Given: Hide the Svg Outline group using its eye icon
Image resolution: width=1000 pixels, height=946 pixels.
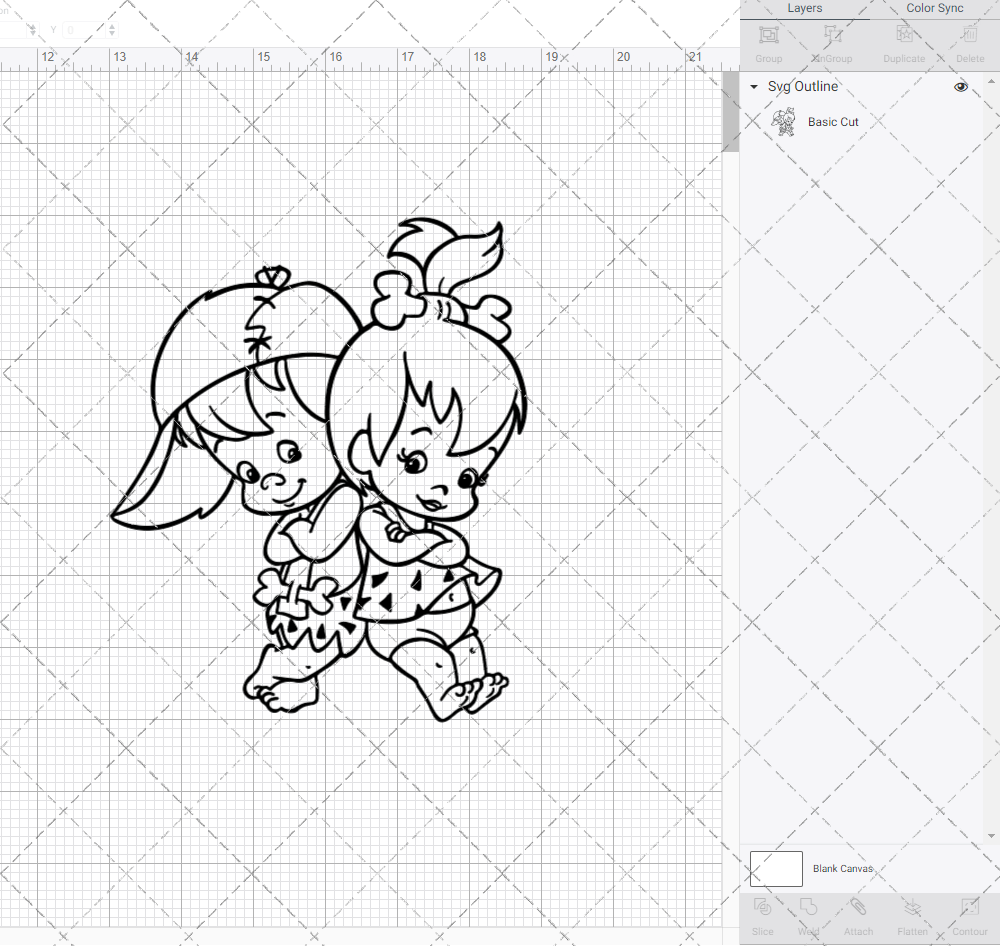Looking at the screenshot, I should pos(961,87).
